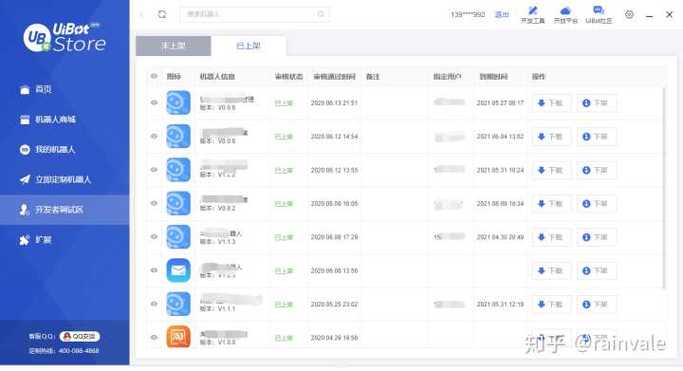Click 下载 download for 2020.06.09 16:05 row
This screenshot has width=683, height=371.
tap(551, 204)
